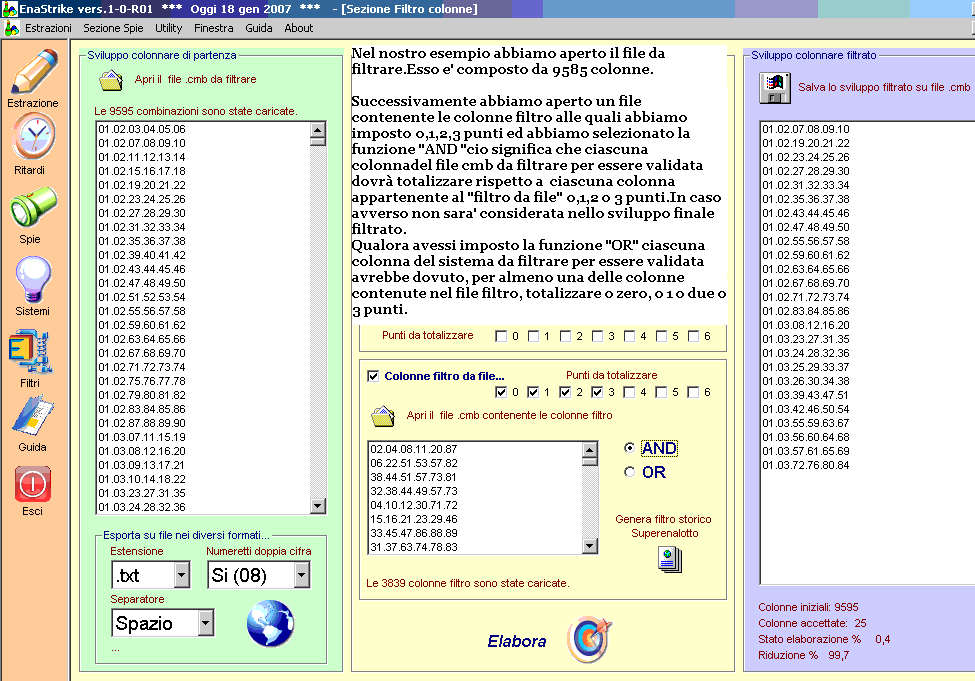Open the About menu
The image size is (975, 681).
click(298, 28)
